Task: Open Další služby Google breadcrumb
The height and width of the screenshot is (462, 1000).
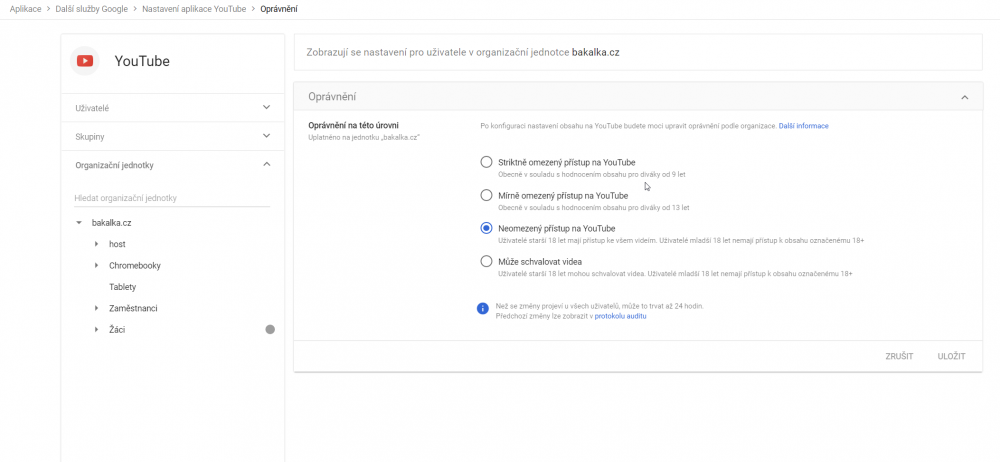Action: tap(91, 9)
